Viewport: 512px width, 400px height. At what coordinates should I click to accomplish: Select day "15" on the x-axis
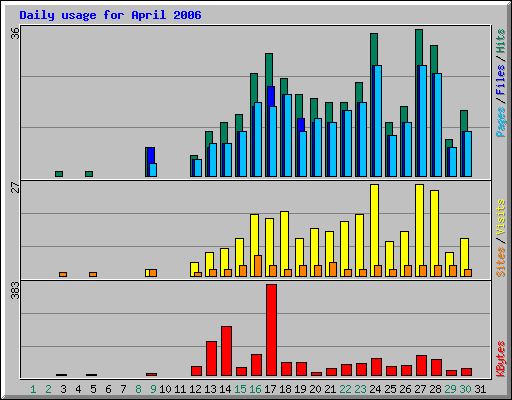point(240,389)
